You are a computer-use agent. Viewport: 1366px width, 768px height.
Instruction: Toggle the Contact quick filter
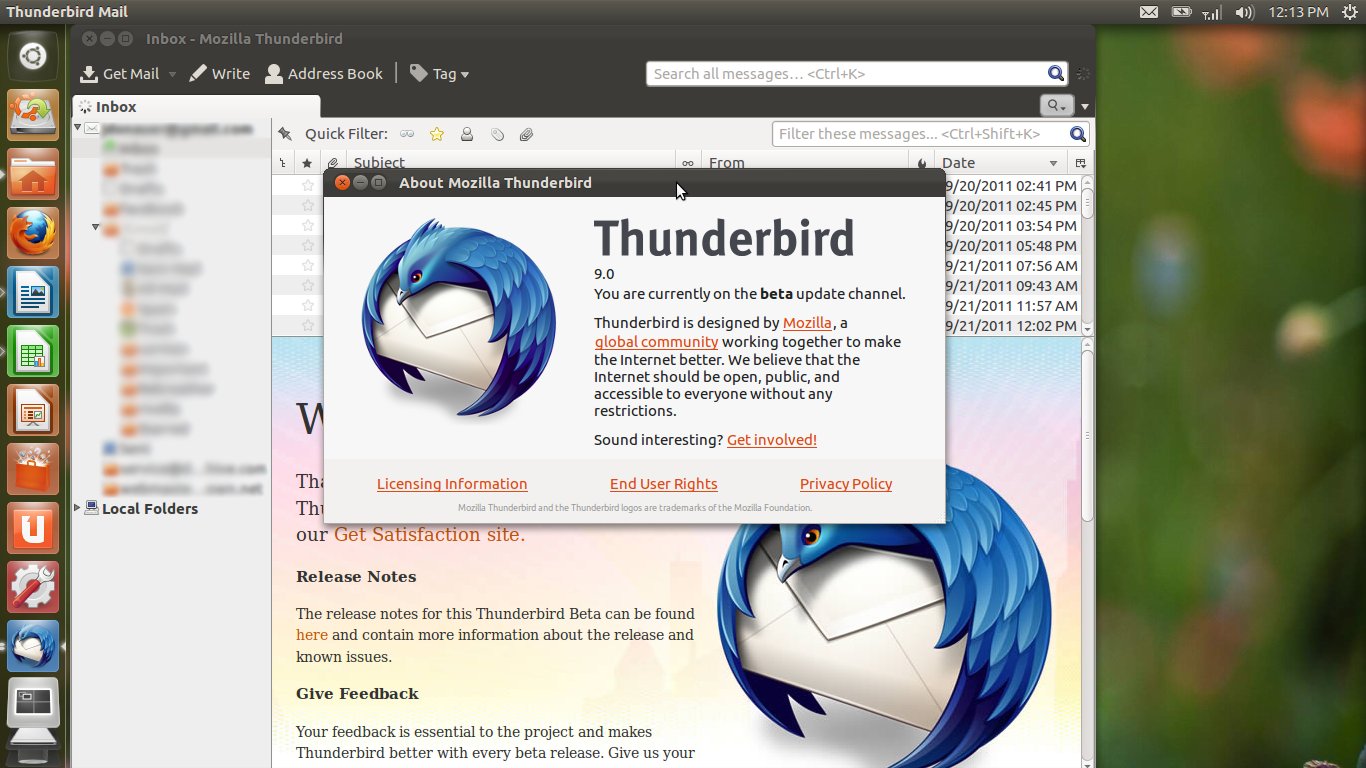pyautogui.click(x=467, y=134)
